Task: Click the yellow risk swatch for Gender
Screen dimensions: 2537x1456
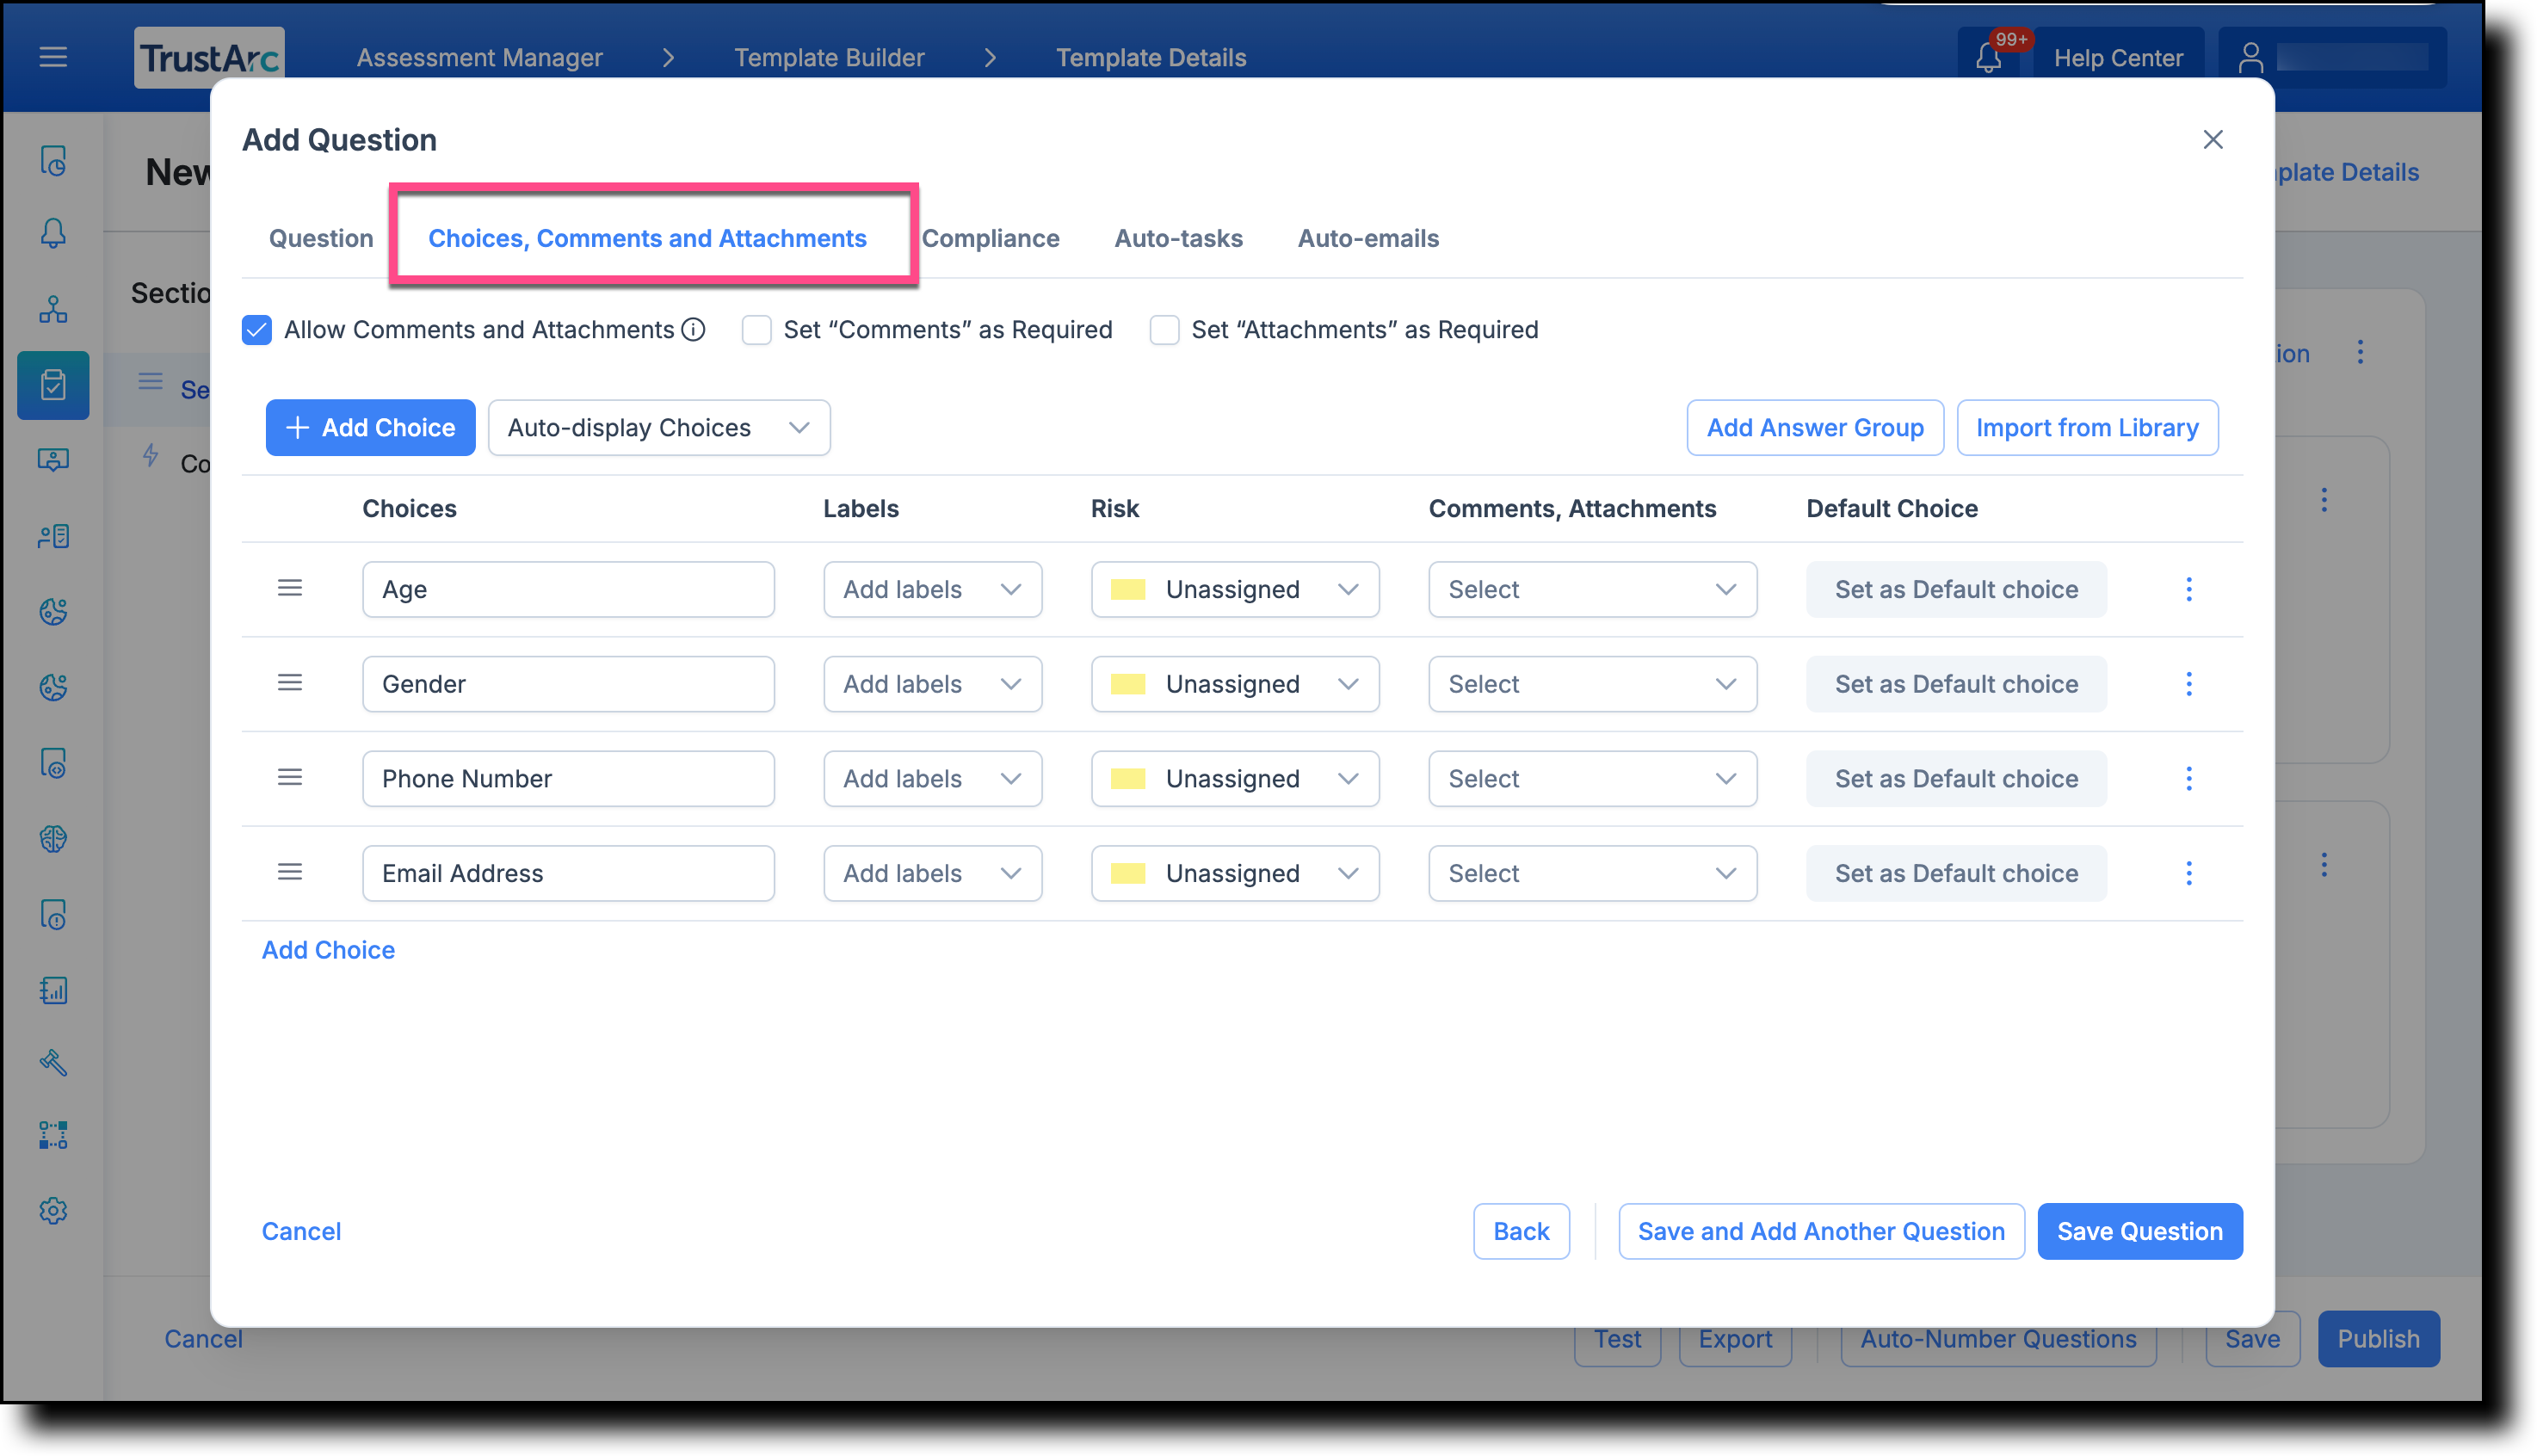Action: coord(1128,684)
